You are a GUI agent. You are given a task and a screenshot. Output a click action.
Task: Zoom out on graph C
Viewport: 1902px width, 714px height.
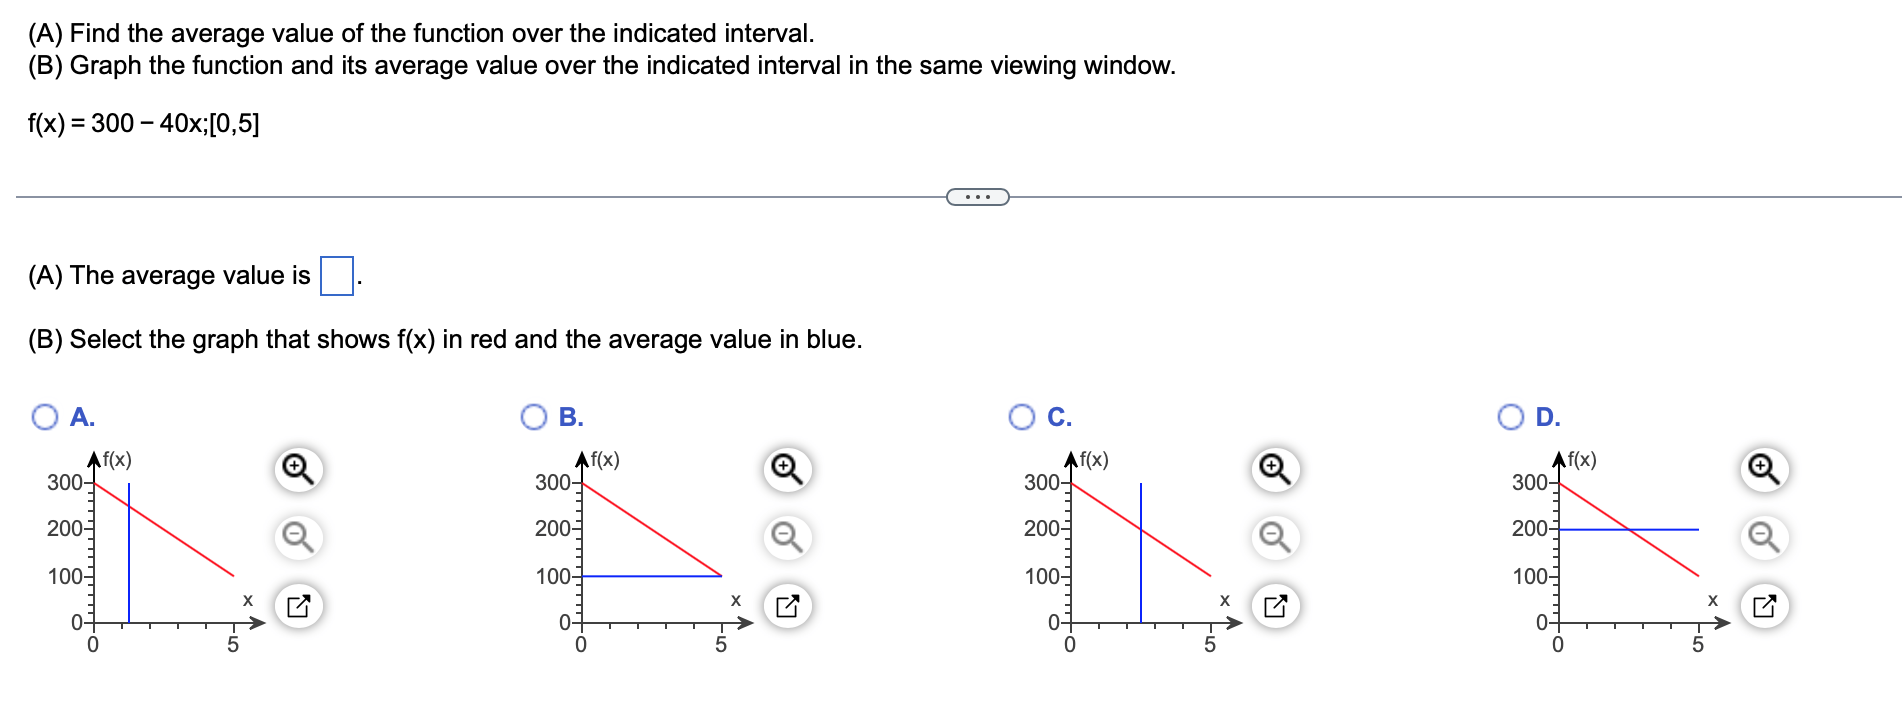(x=1275, y=537)
